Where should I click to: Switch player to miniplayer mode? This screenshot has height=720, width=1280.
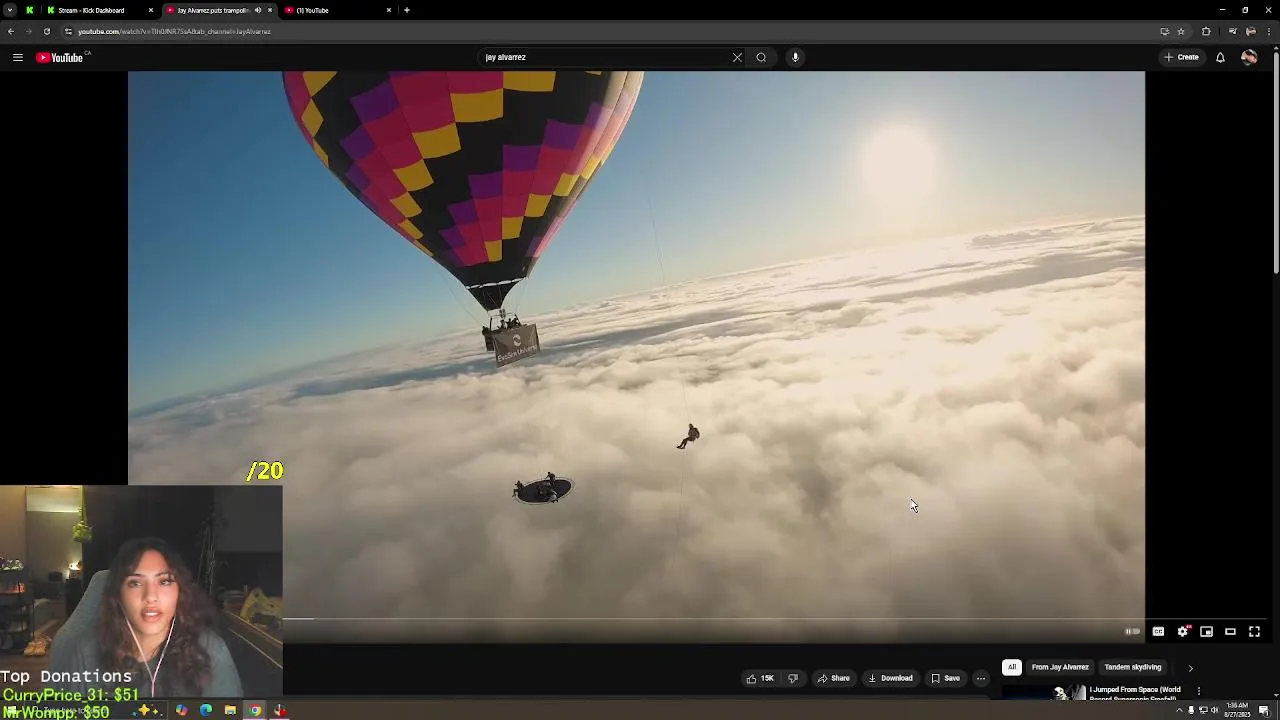click(1207, 631)
